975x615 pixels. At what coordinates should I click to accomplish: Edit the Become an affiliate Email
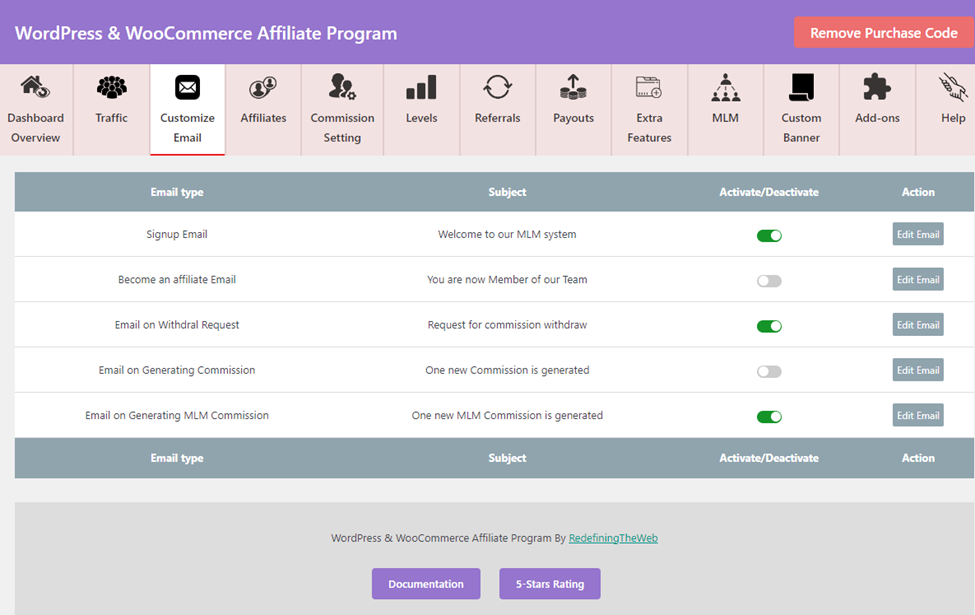tap(918, 280)
